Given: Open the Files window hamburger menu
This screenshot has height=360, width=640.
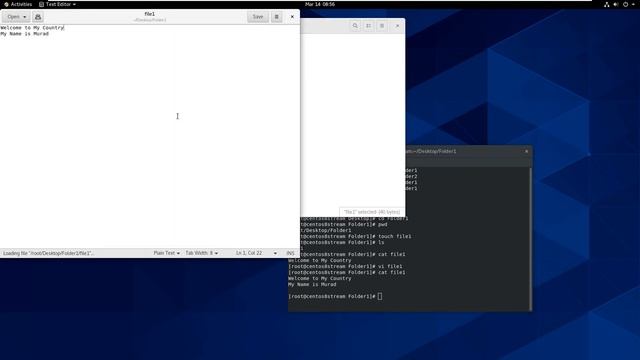Looking at the screenshot, I should [382, 26].
